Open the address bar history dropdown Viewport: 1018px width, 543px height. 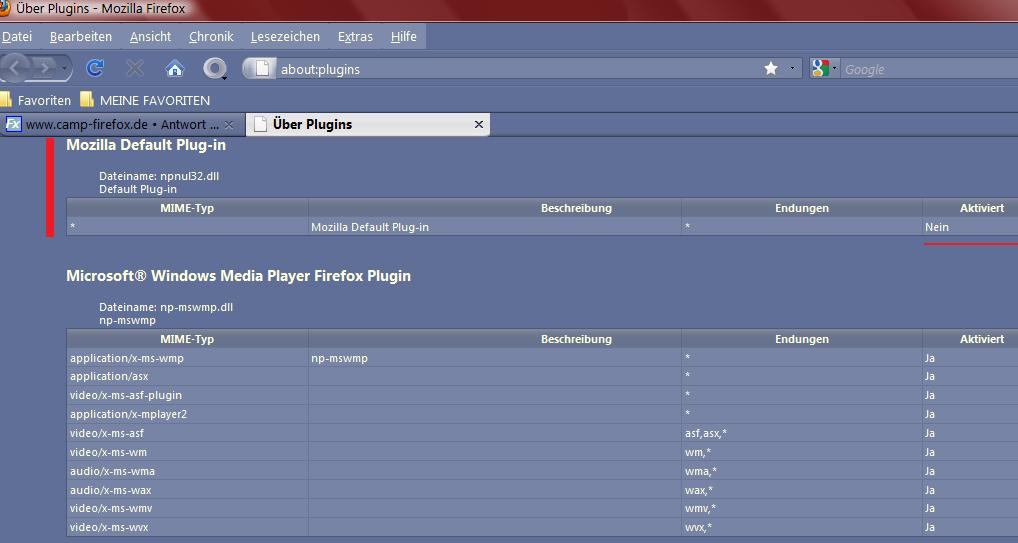pos(792,68)
